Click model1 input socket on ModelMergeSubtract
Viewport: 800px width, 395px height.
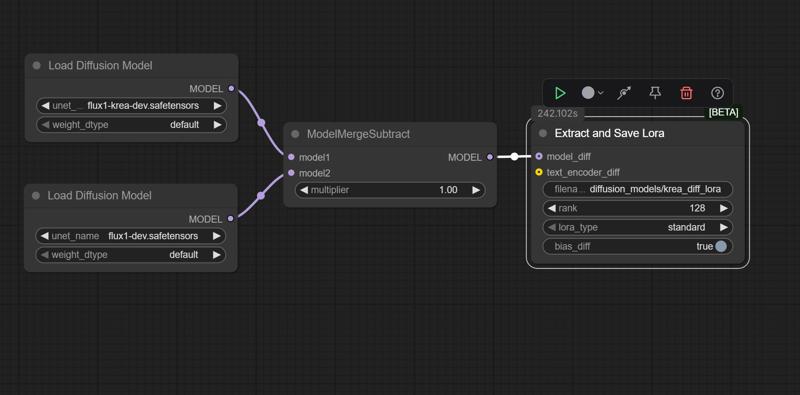291,157
